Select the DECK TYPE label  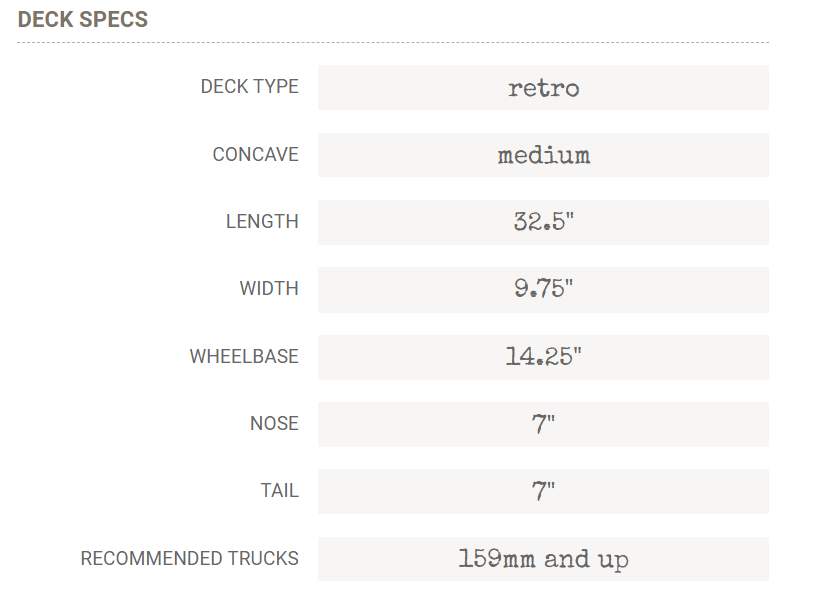pyautogui.click(x=249, y=87)
